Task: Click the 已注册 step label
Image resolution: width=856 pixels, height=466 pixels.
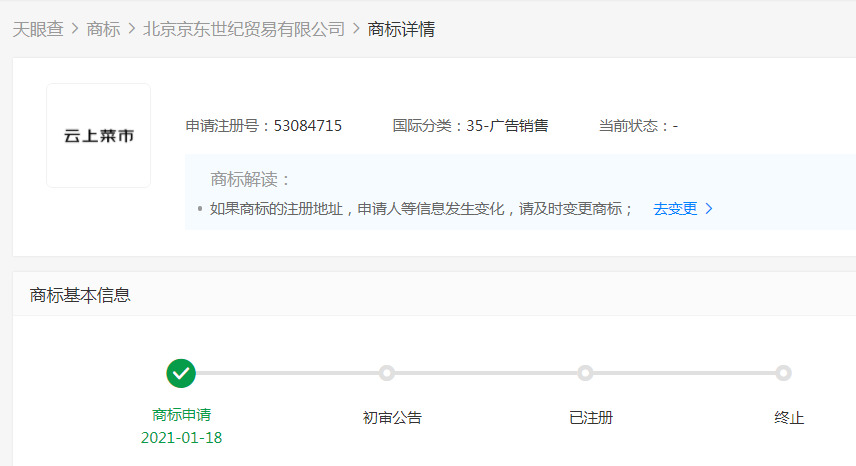Action: coord(591,418)
